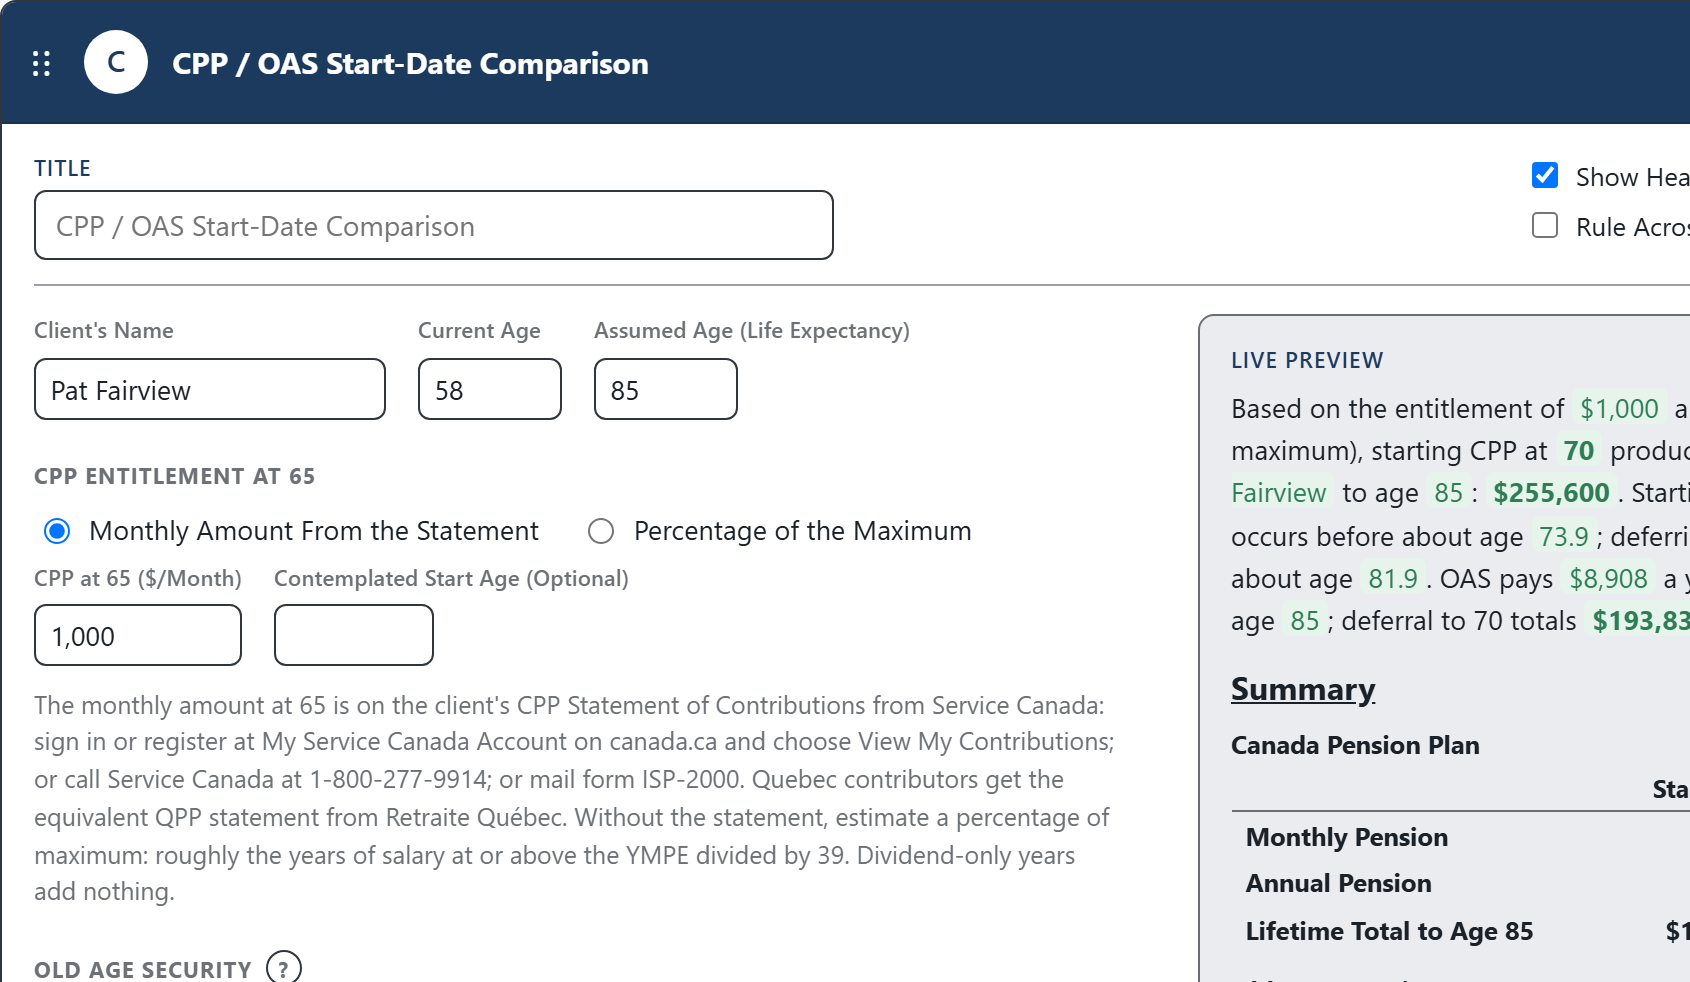Viewport: 1690px width, 982px height.
Task: Click the Lifetime Total to Age 85 row
Action: click(x=1460, y=931)
